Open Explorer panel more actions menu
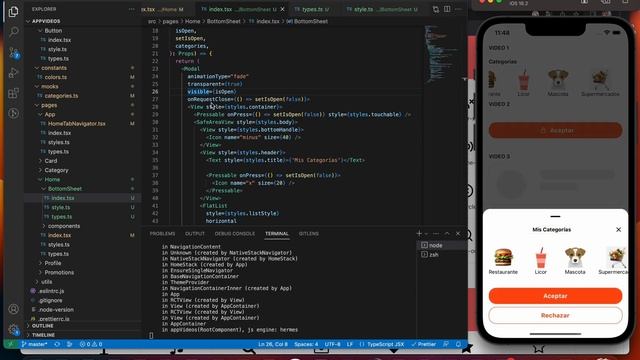Screen dimensions: 640x360 (x=131, y=9)
